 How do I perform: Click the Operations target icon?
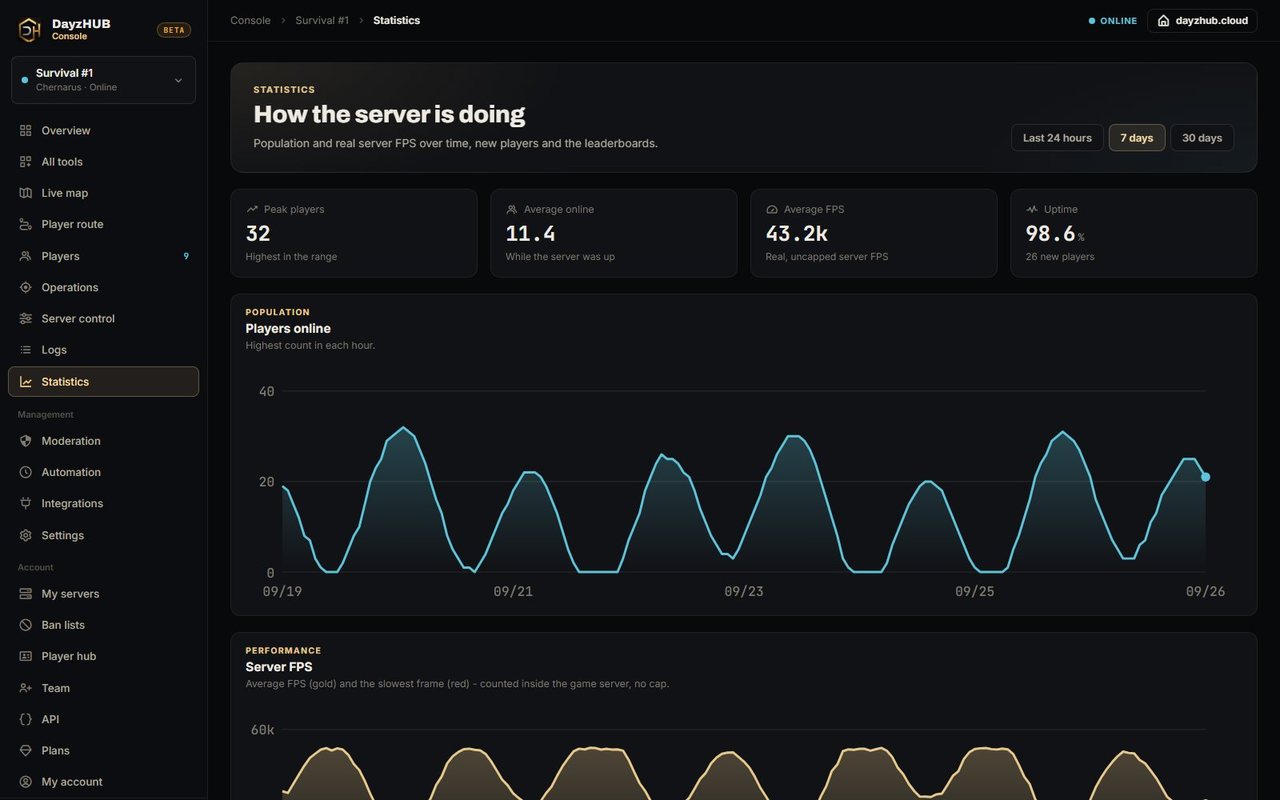26,288
